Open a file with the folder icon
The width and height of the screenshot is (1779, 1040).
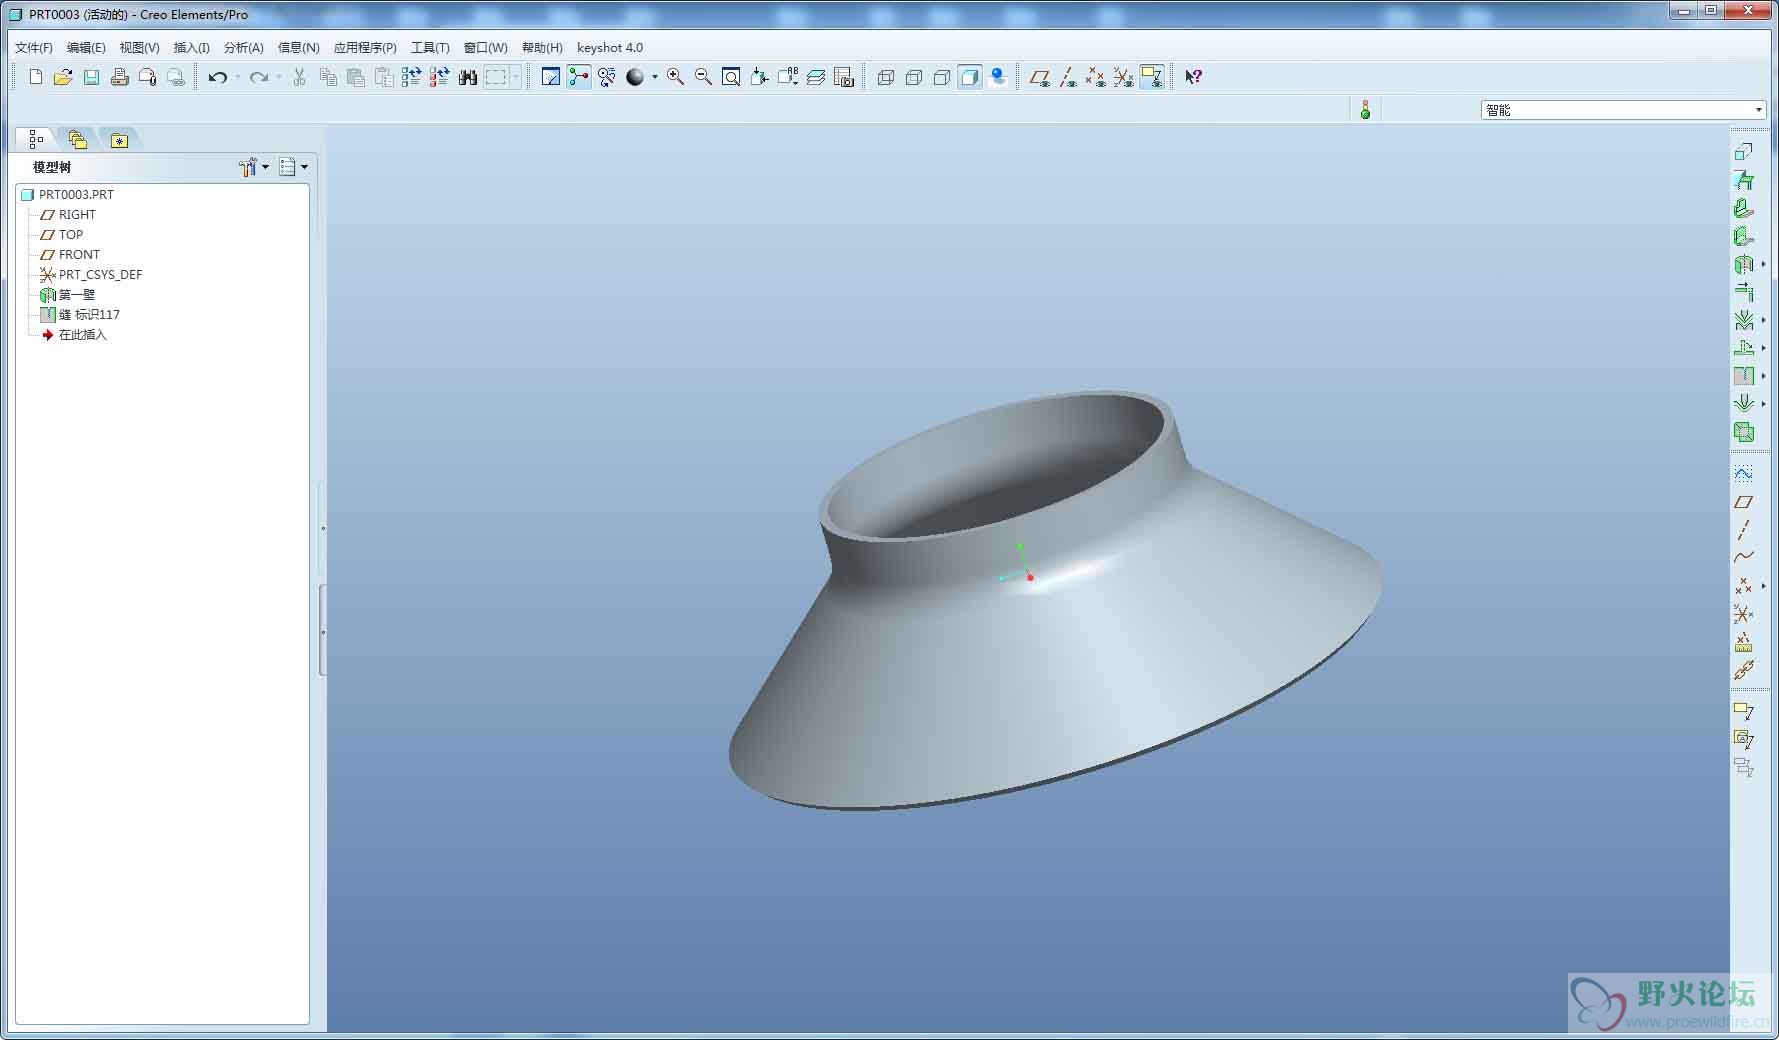pos(63,77)
